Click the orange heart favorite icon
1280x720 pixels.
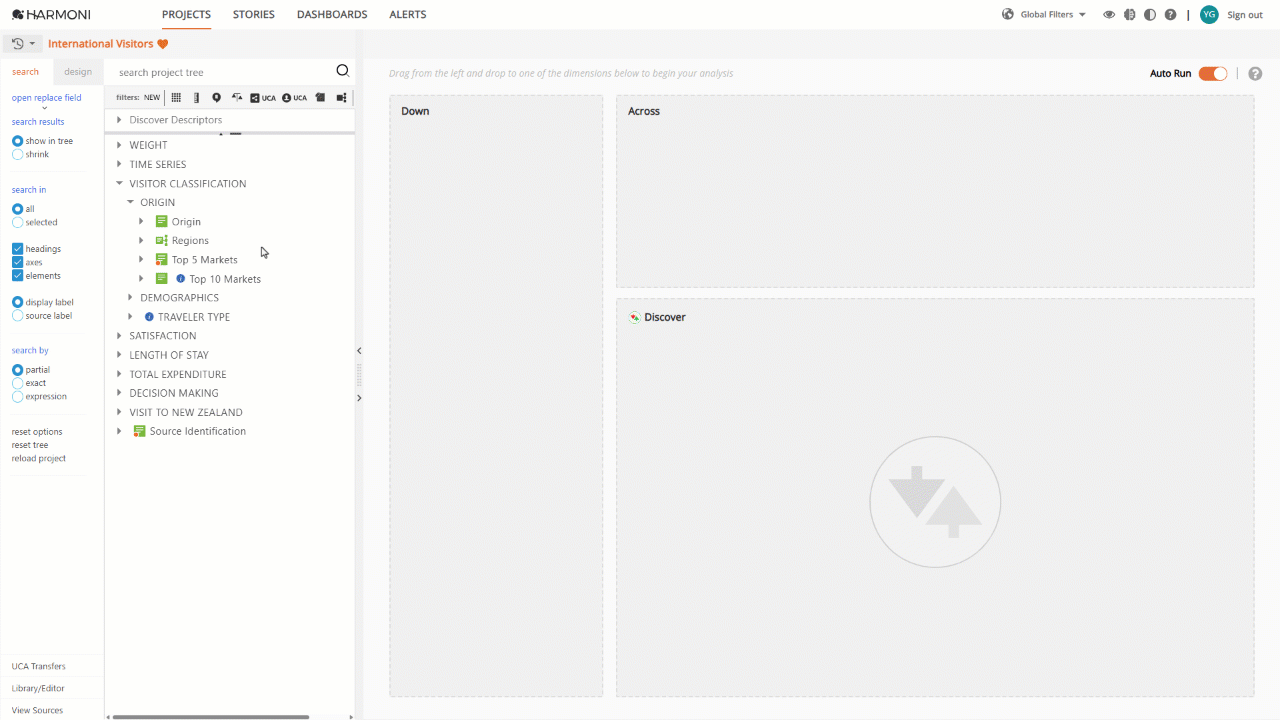pos(163,44)
